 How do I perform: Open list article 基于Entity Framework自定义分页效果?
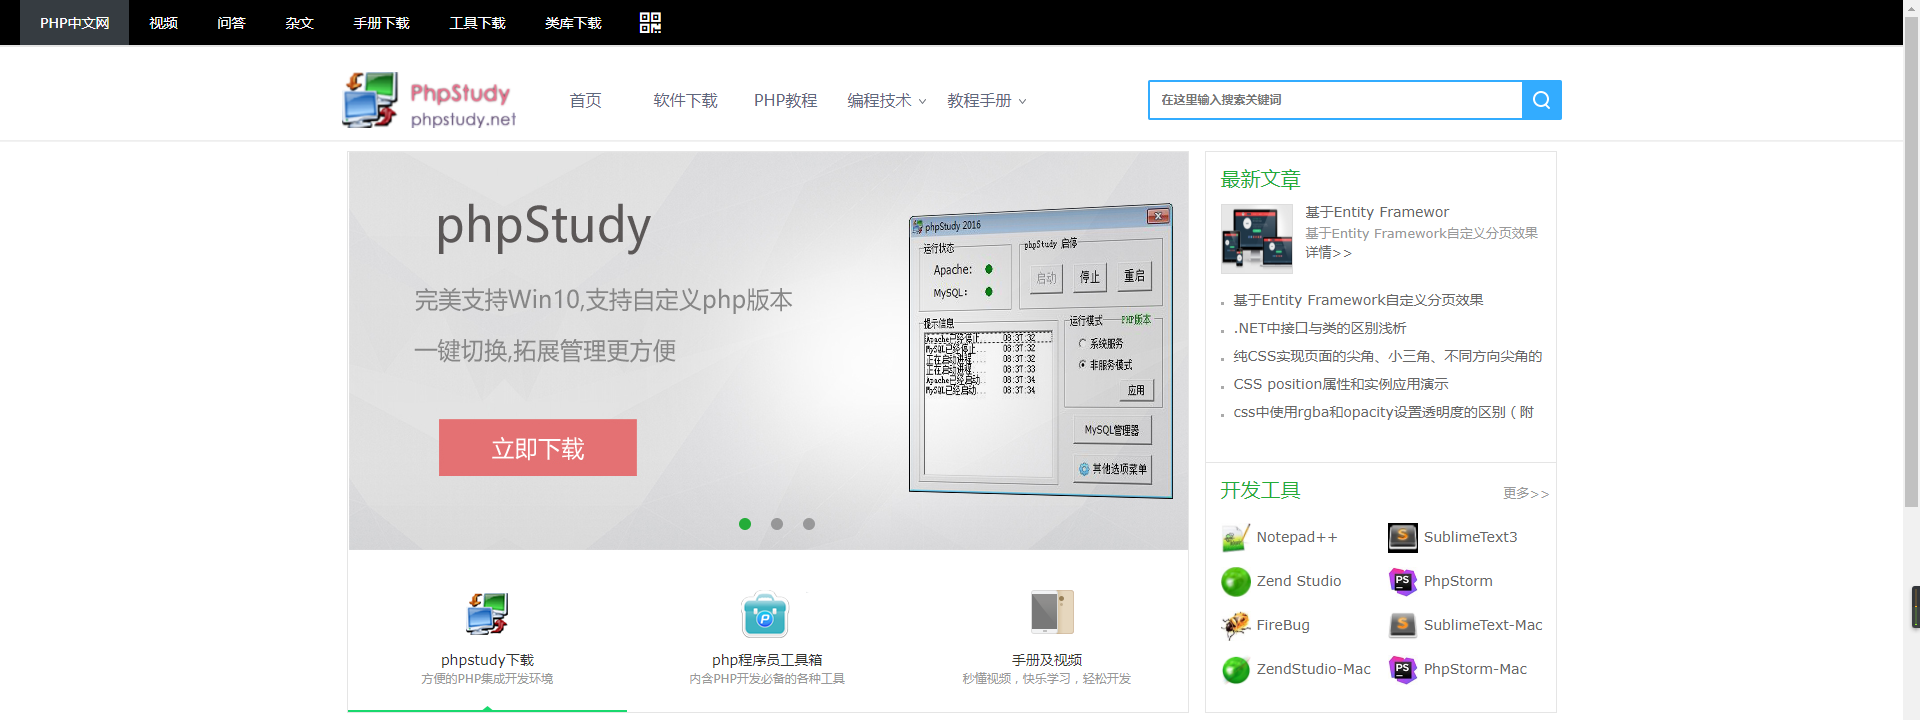pyautogui.click(x=1358, y=300)
